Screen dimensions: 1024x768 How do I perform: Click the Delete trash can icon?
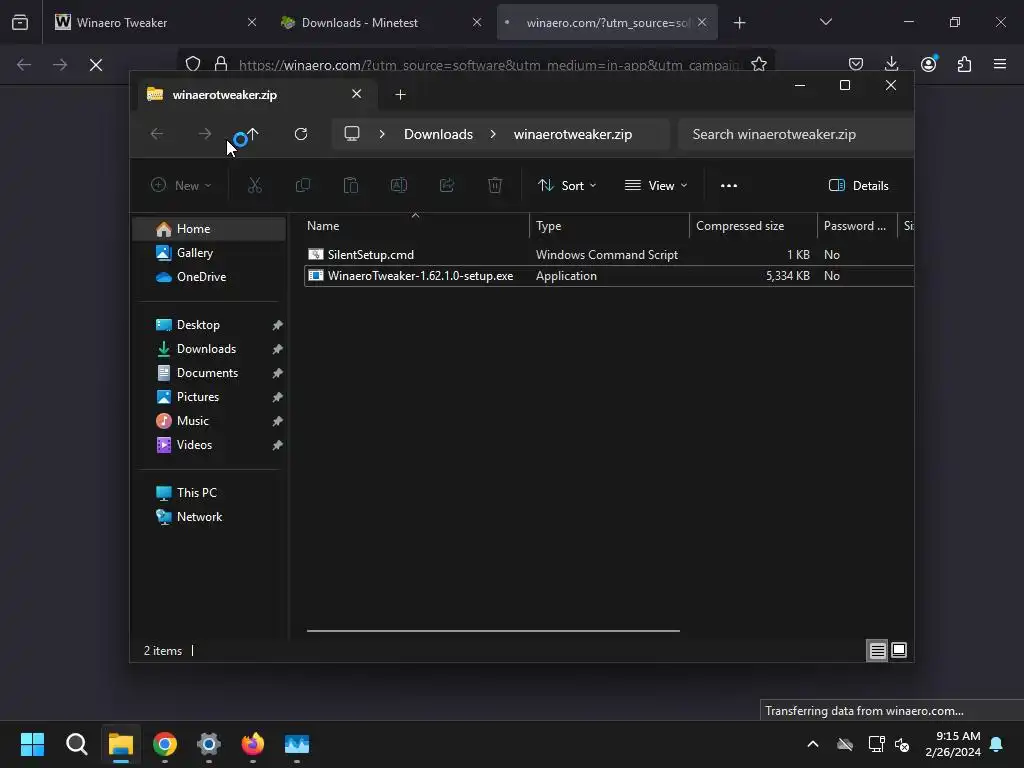click(x=495, y=185)
